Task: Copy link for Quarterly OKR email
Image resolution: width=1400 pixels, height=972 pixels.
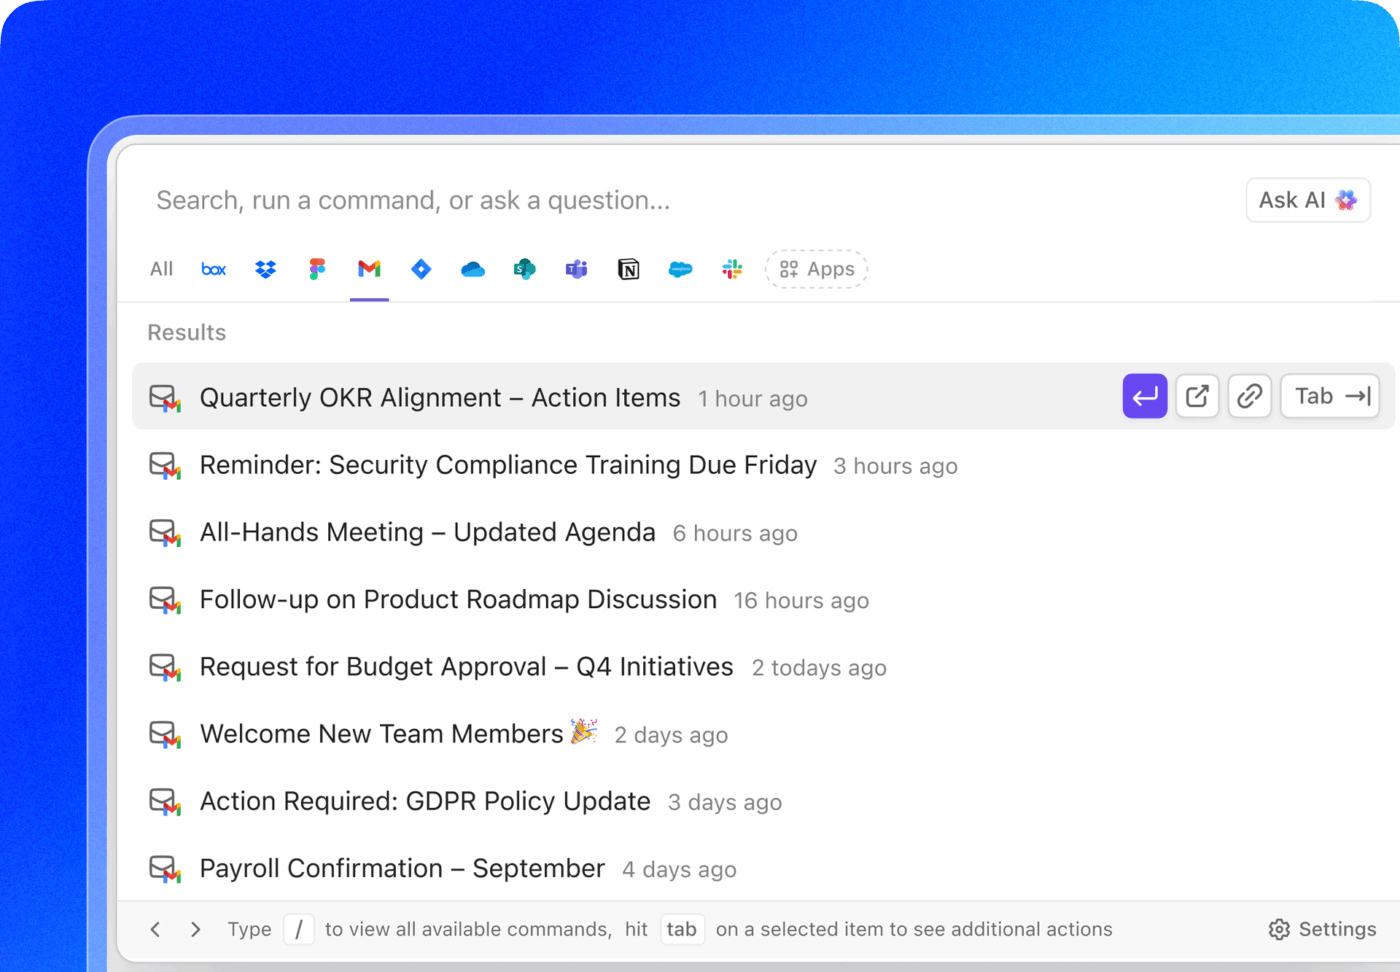Action: click(x=1249, y=396)
